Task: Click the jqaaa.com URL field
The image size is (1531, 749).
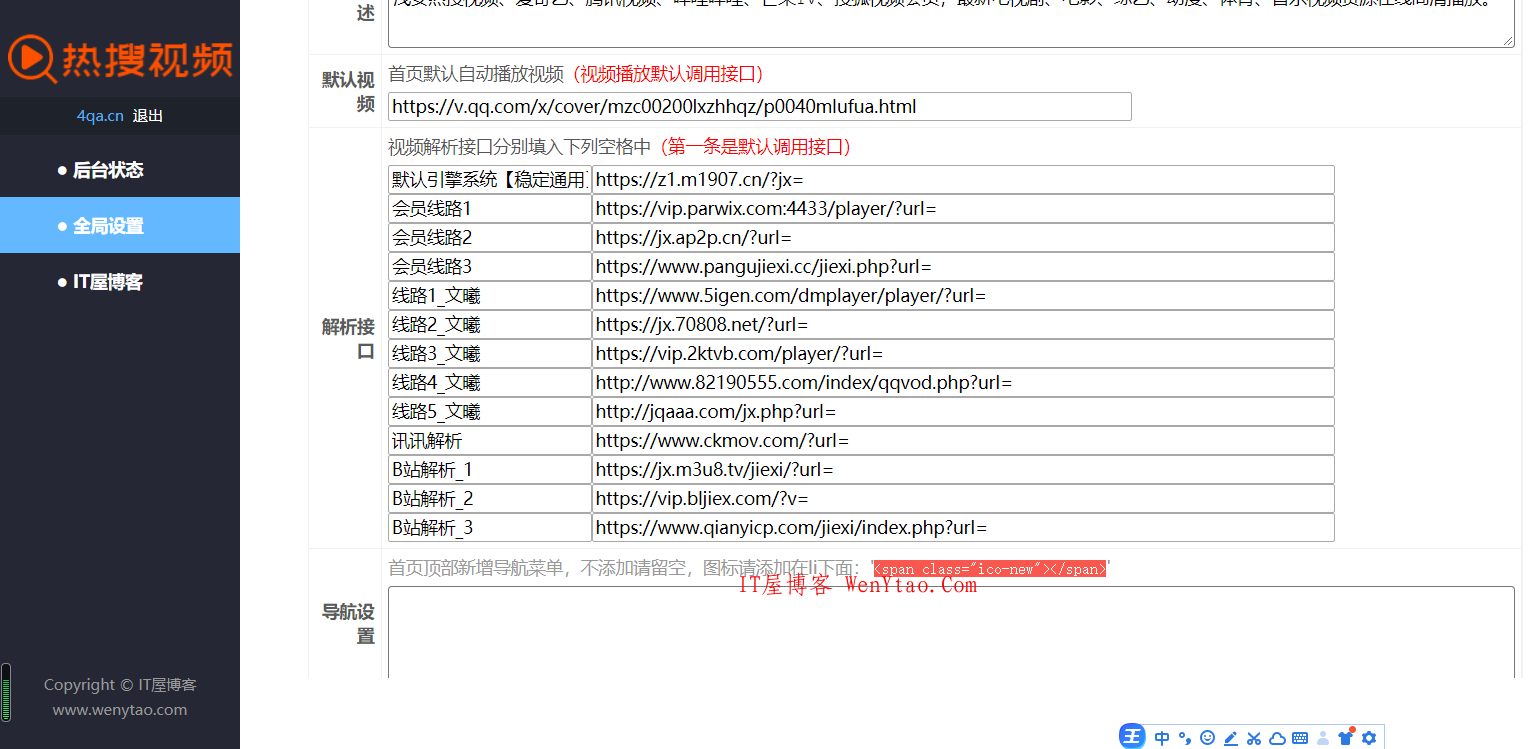Action: (x=963, y=412)
